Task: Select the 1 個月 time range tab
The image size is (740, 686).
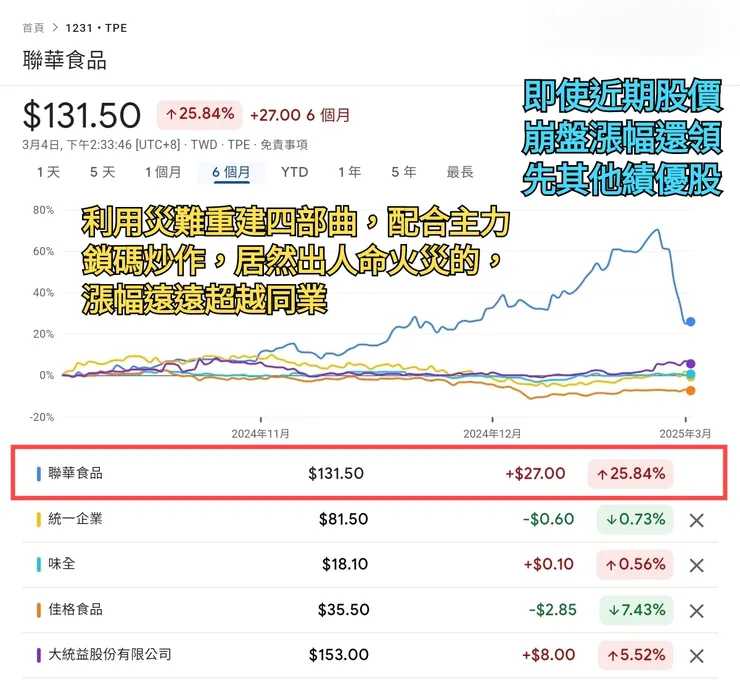Action: [x=163, y=172]
